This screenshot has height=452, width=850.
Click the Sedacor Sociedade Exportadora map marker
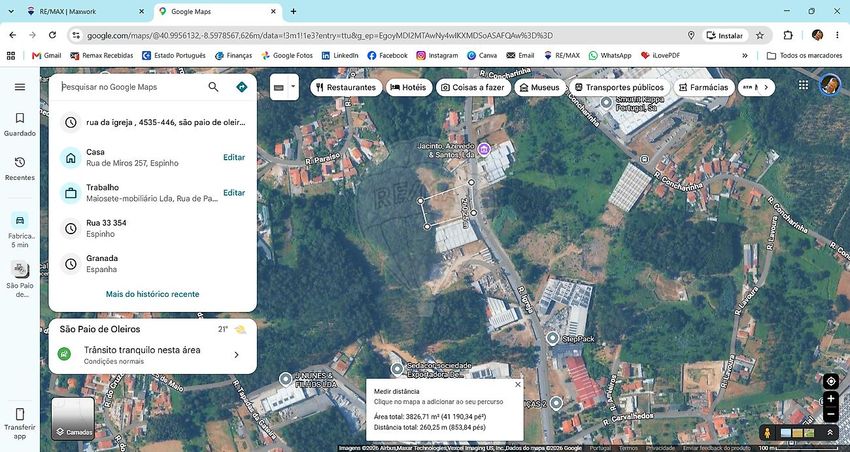(x=397, y=369)
